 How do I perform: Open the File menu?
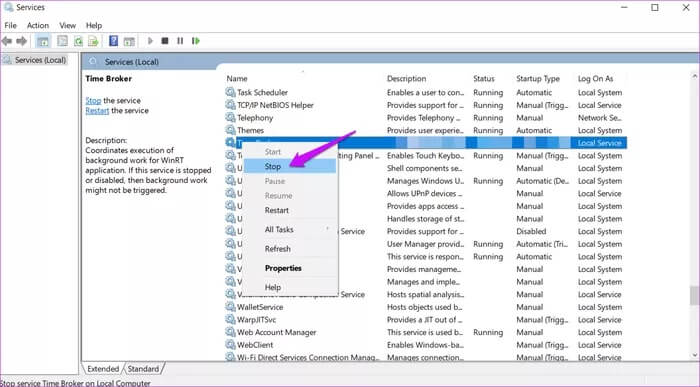[x=10, y=25]
